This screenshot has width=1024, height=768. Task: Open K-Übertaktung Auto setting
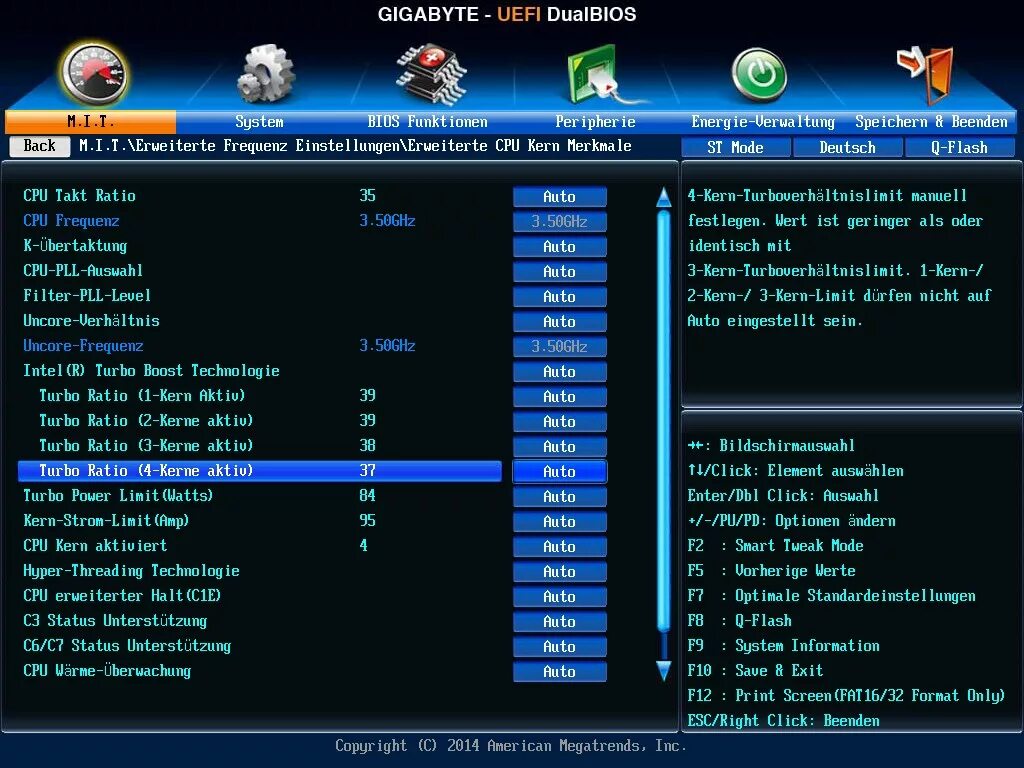click(560, 246)
